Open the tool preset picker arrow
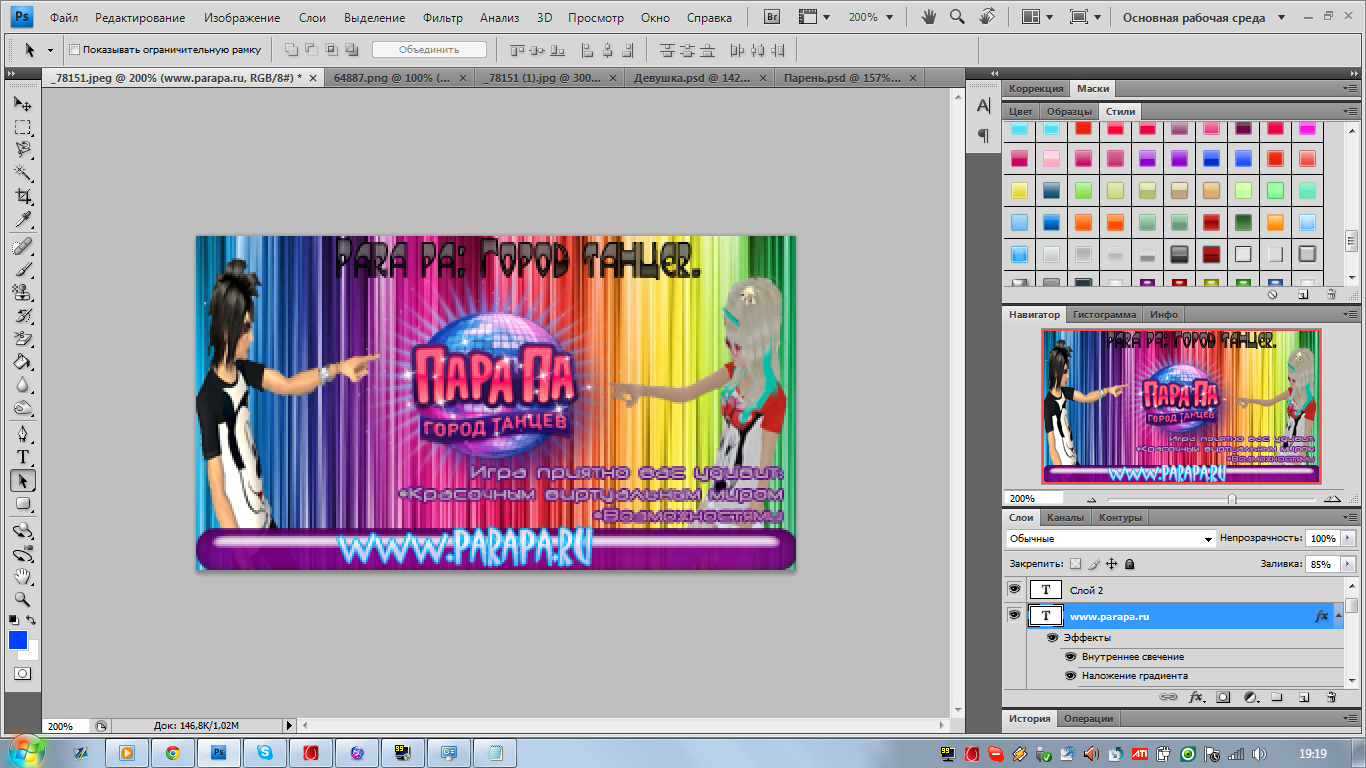The width and height of the screenshot is (1366, 768). click(50, 50)
